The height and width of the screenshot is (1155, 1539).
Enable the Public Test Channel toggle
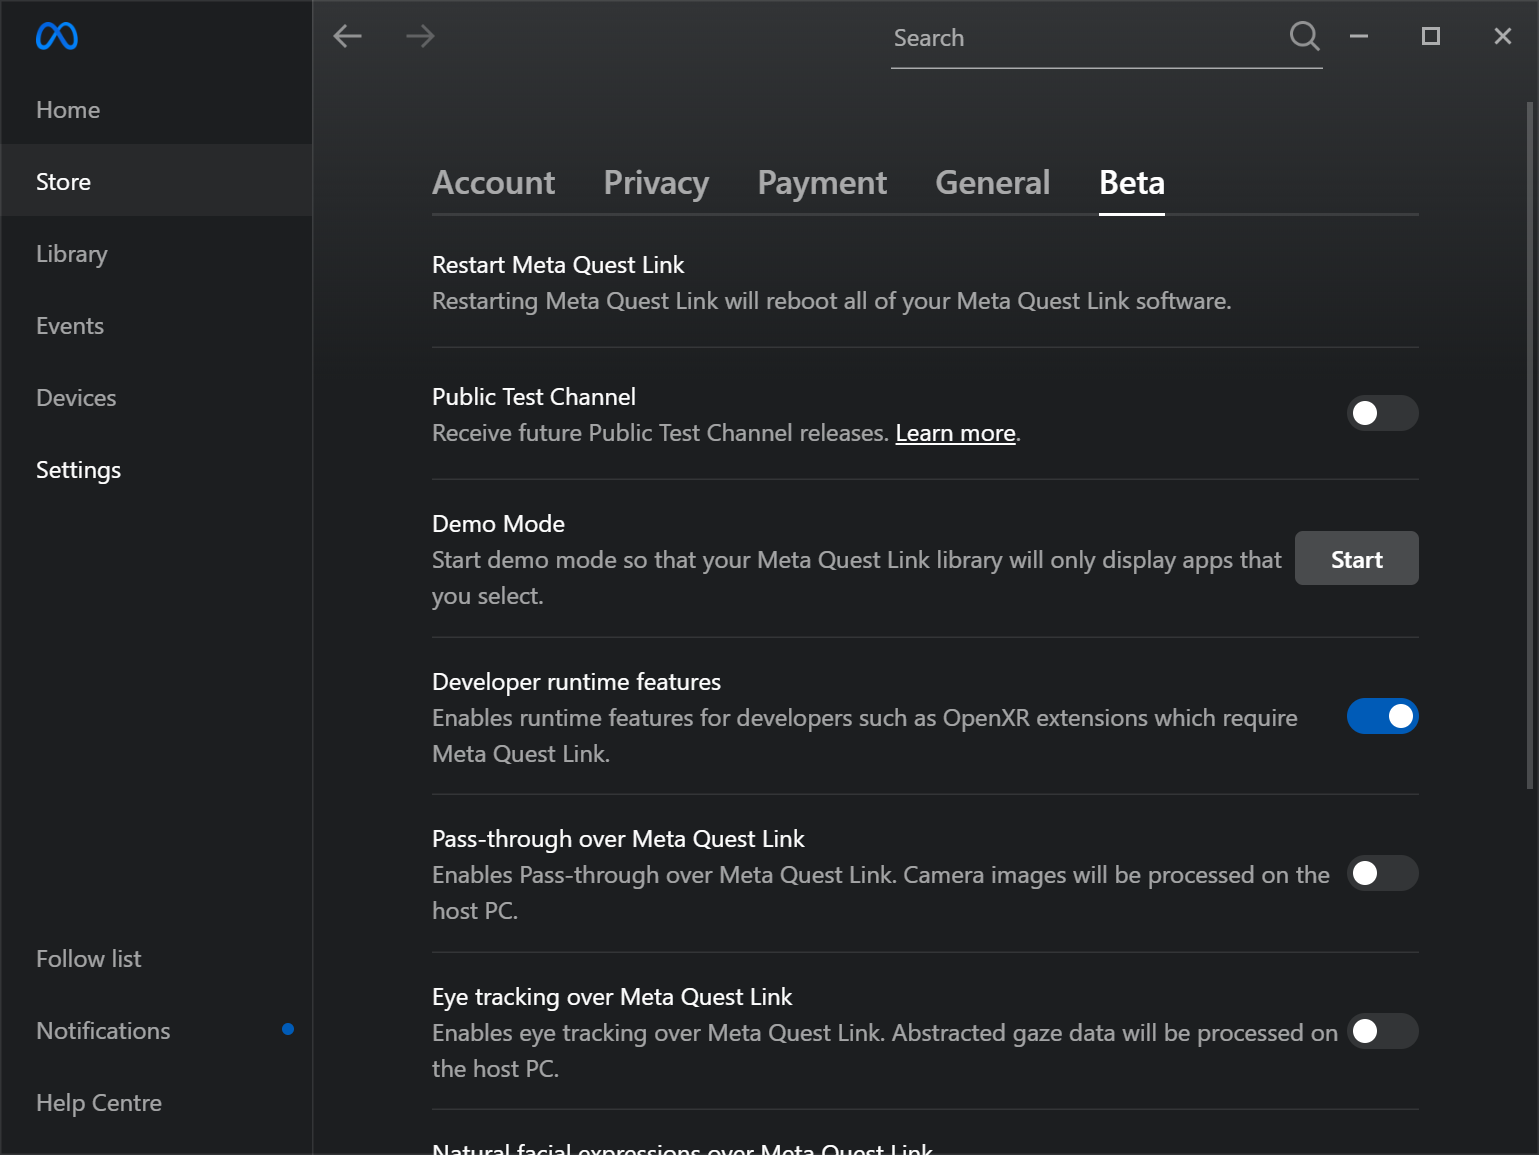click(1382, 413)
